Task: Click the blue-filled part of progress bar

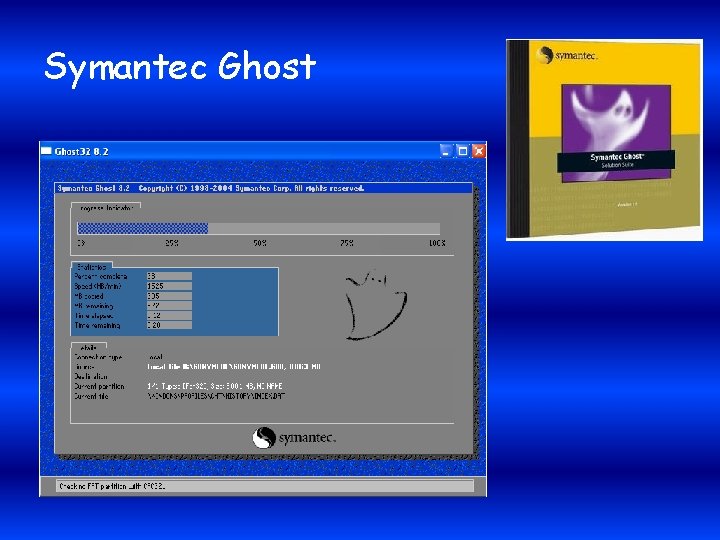Action: (x=142, y=228)
